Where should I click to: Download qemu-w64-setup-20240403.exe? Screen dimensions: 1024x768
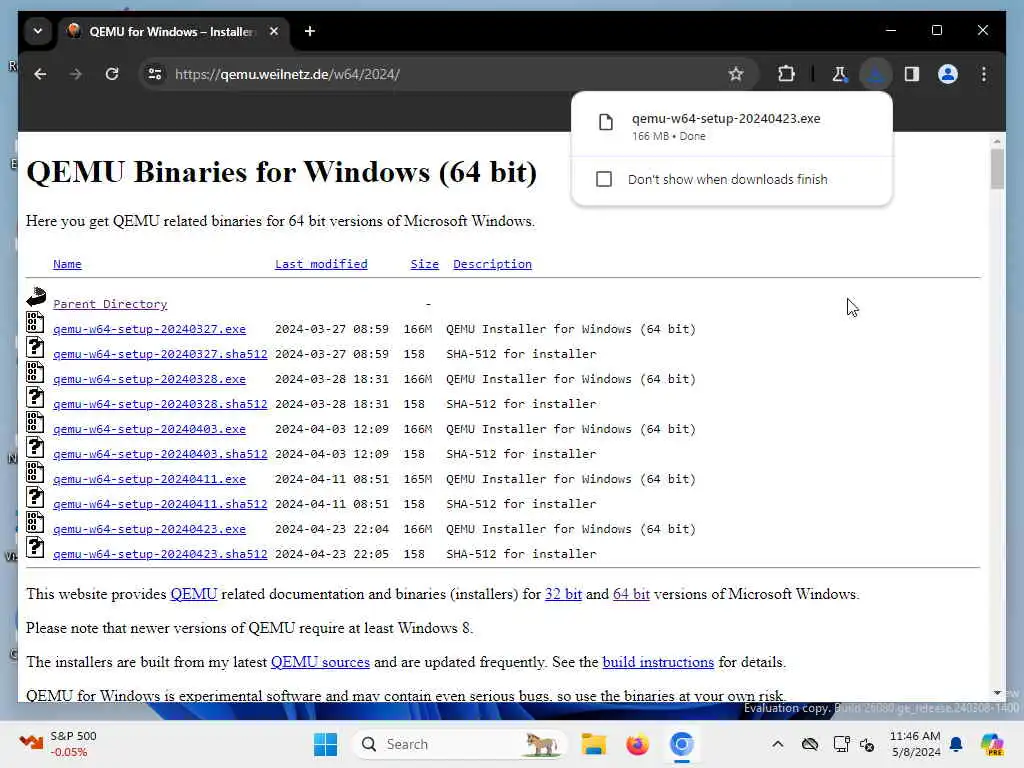tap(150, 429)
